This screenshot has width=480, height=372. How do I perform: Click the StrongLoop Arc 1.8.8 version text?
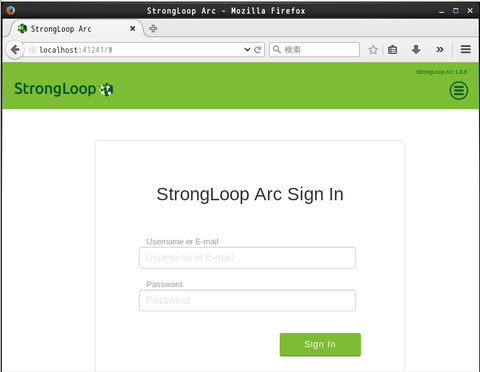pos(441,72)
